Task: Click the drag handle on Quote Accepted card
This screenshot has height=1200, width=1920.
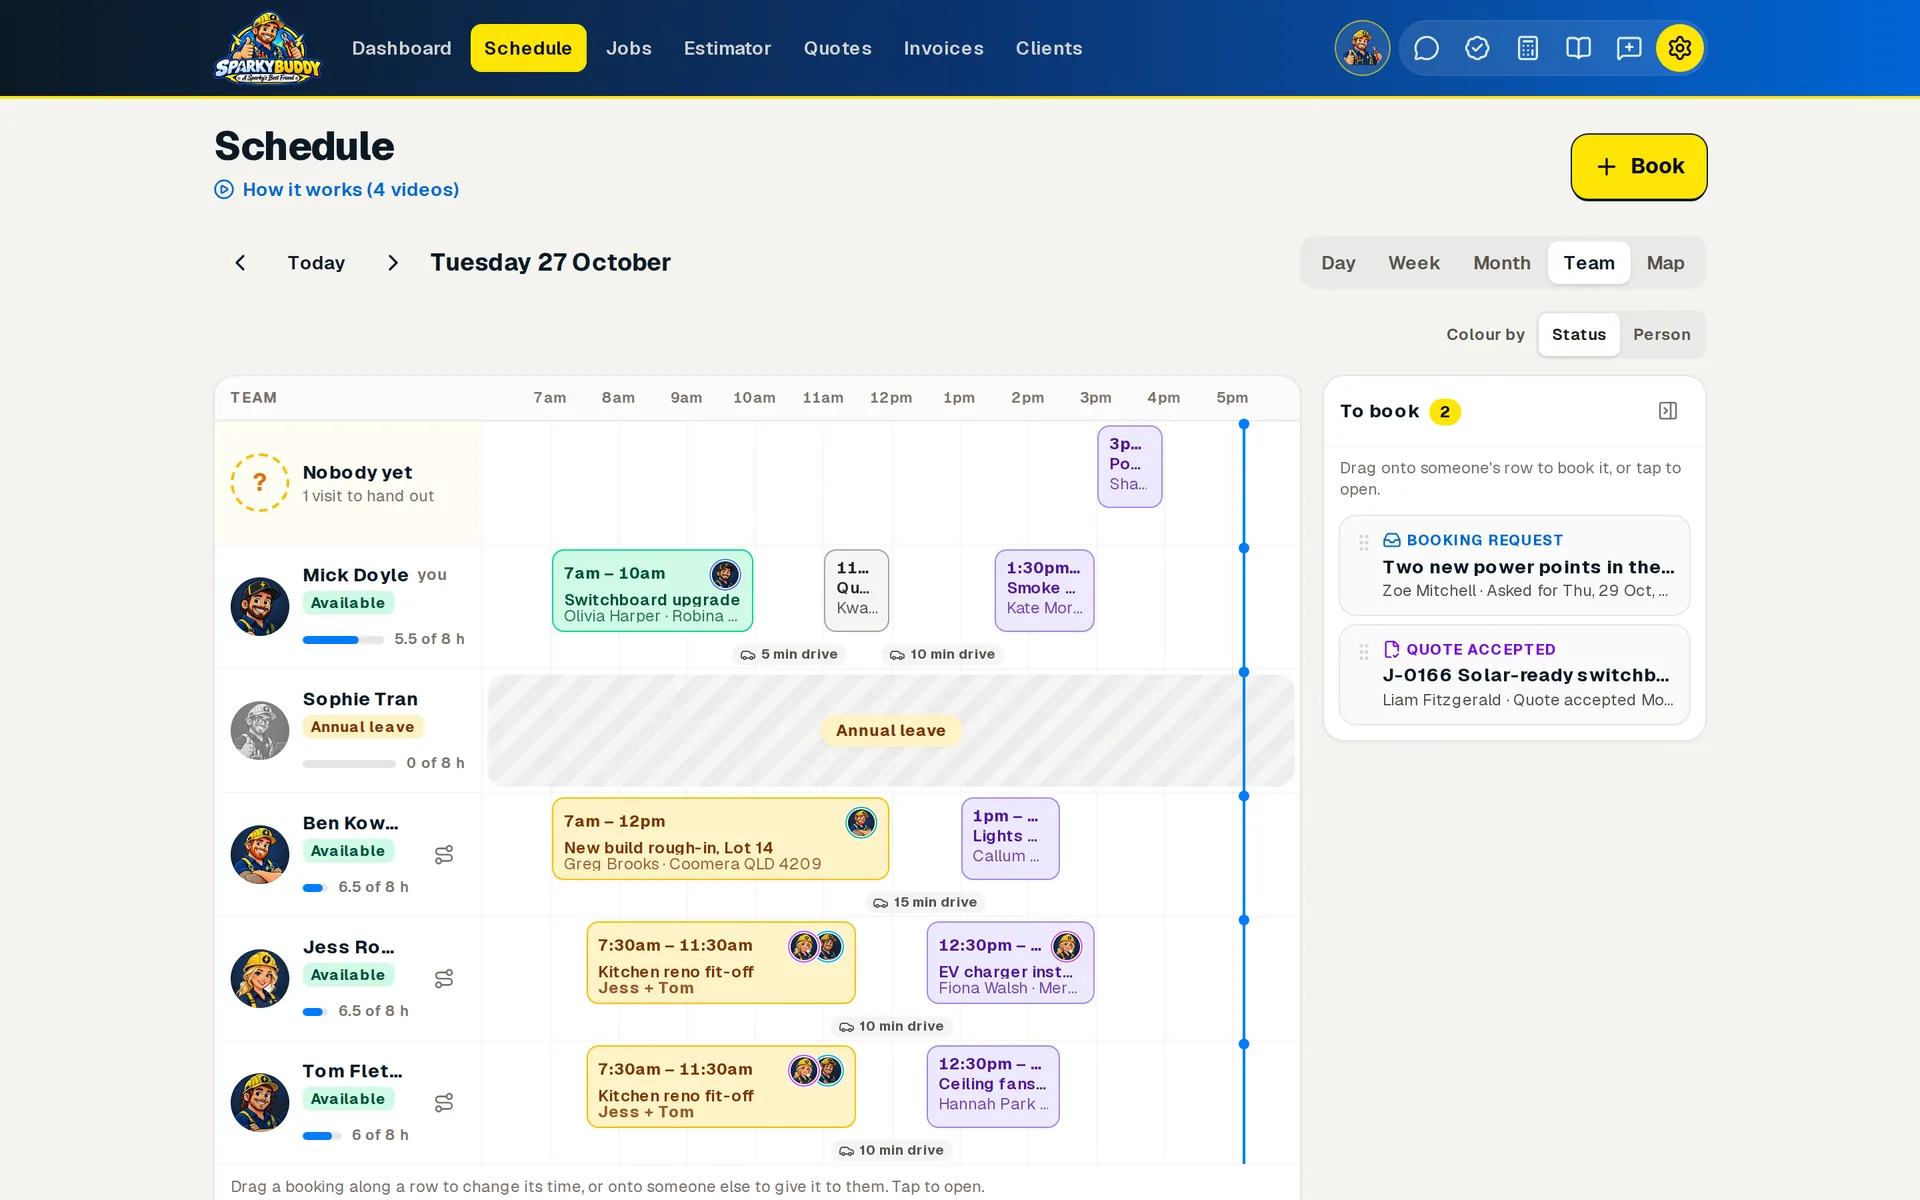Action: 1364,652
